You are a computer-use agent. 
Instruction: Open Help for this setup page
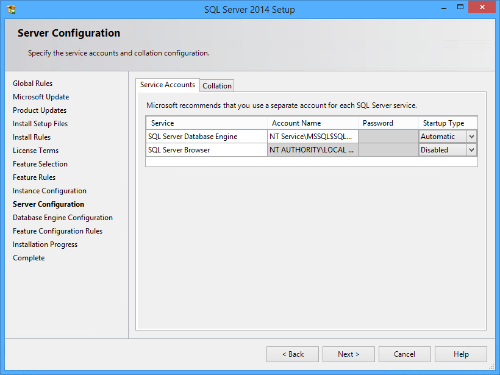[461, 354]
